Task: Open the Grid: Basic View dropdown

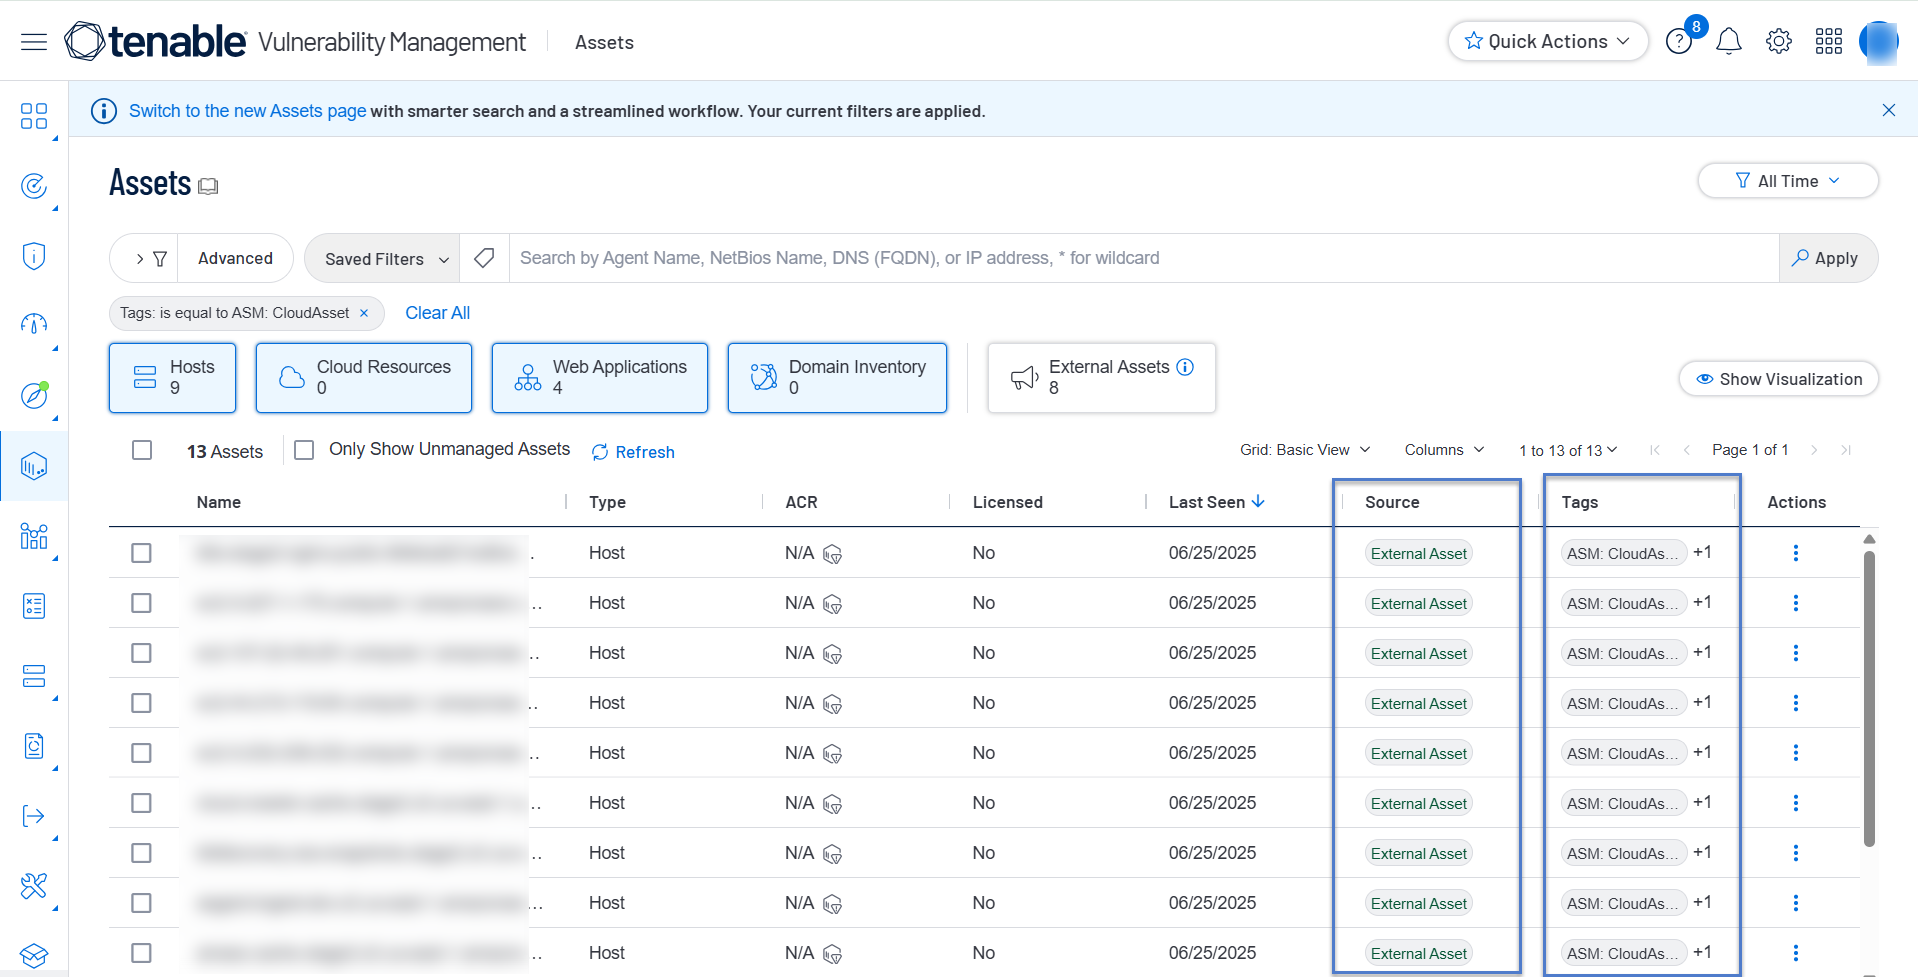Action: pyautogui.click(x=1305, y=450)
